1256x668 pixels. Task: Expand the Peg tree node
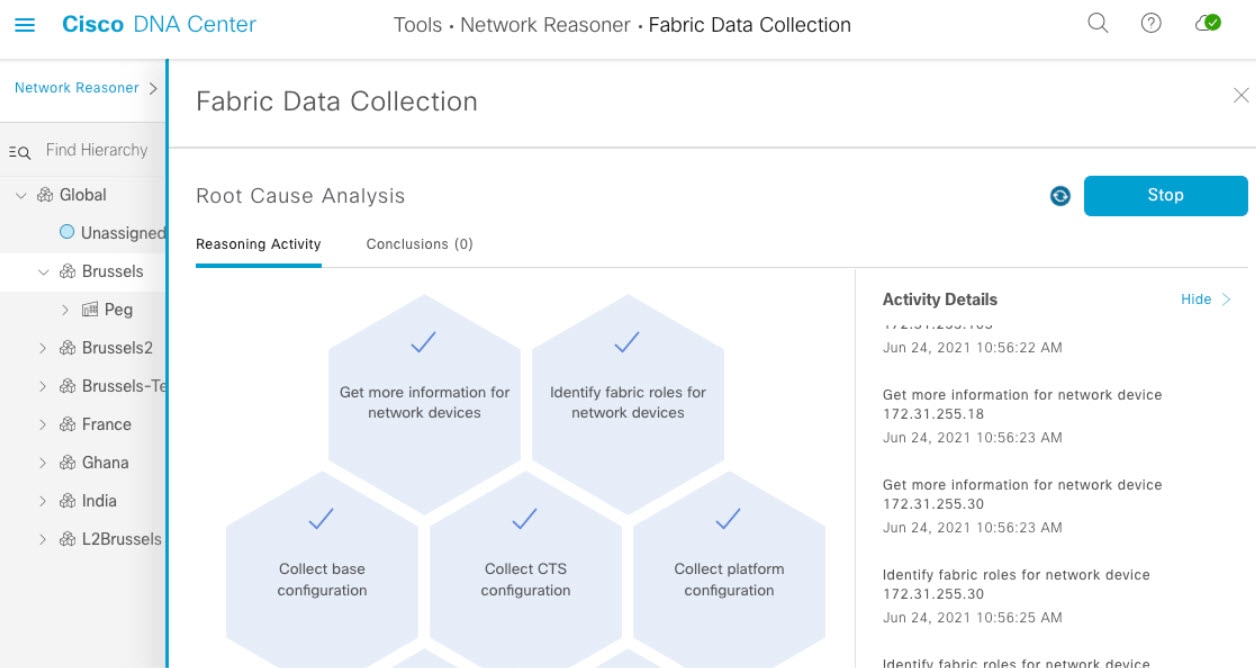65,309
